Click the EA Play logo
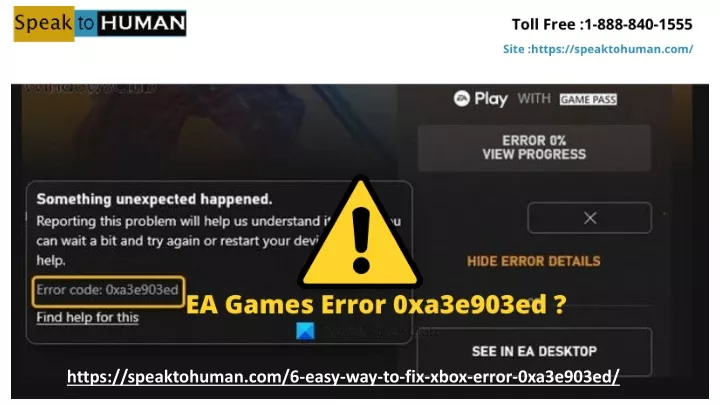This screenshot has height=405, width=720. [x=480, y=99]
